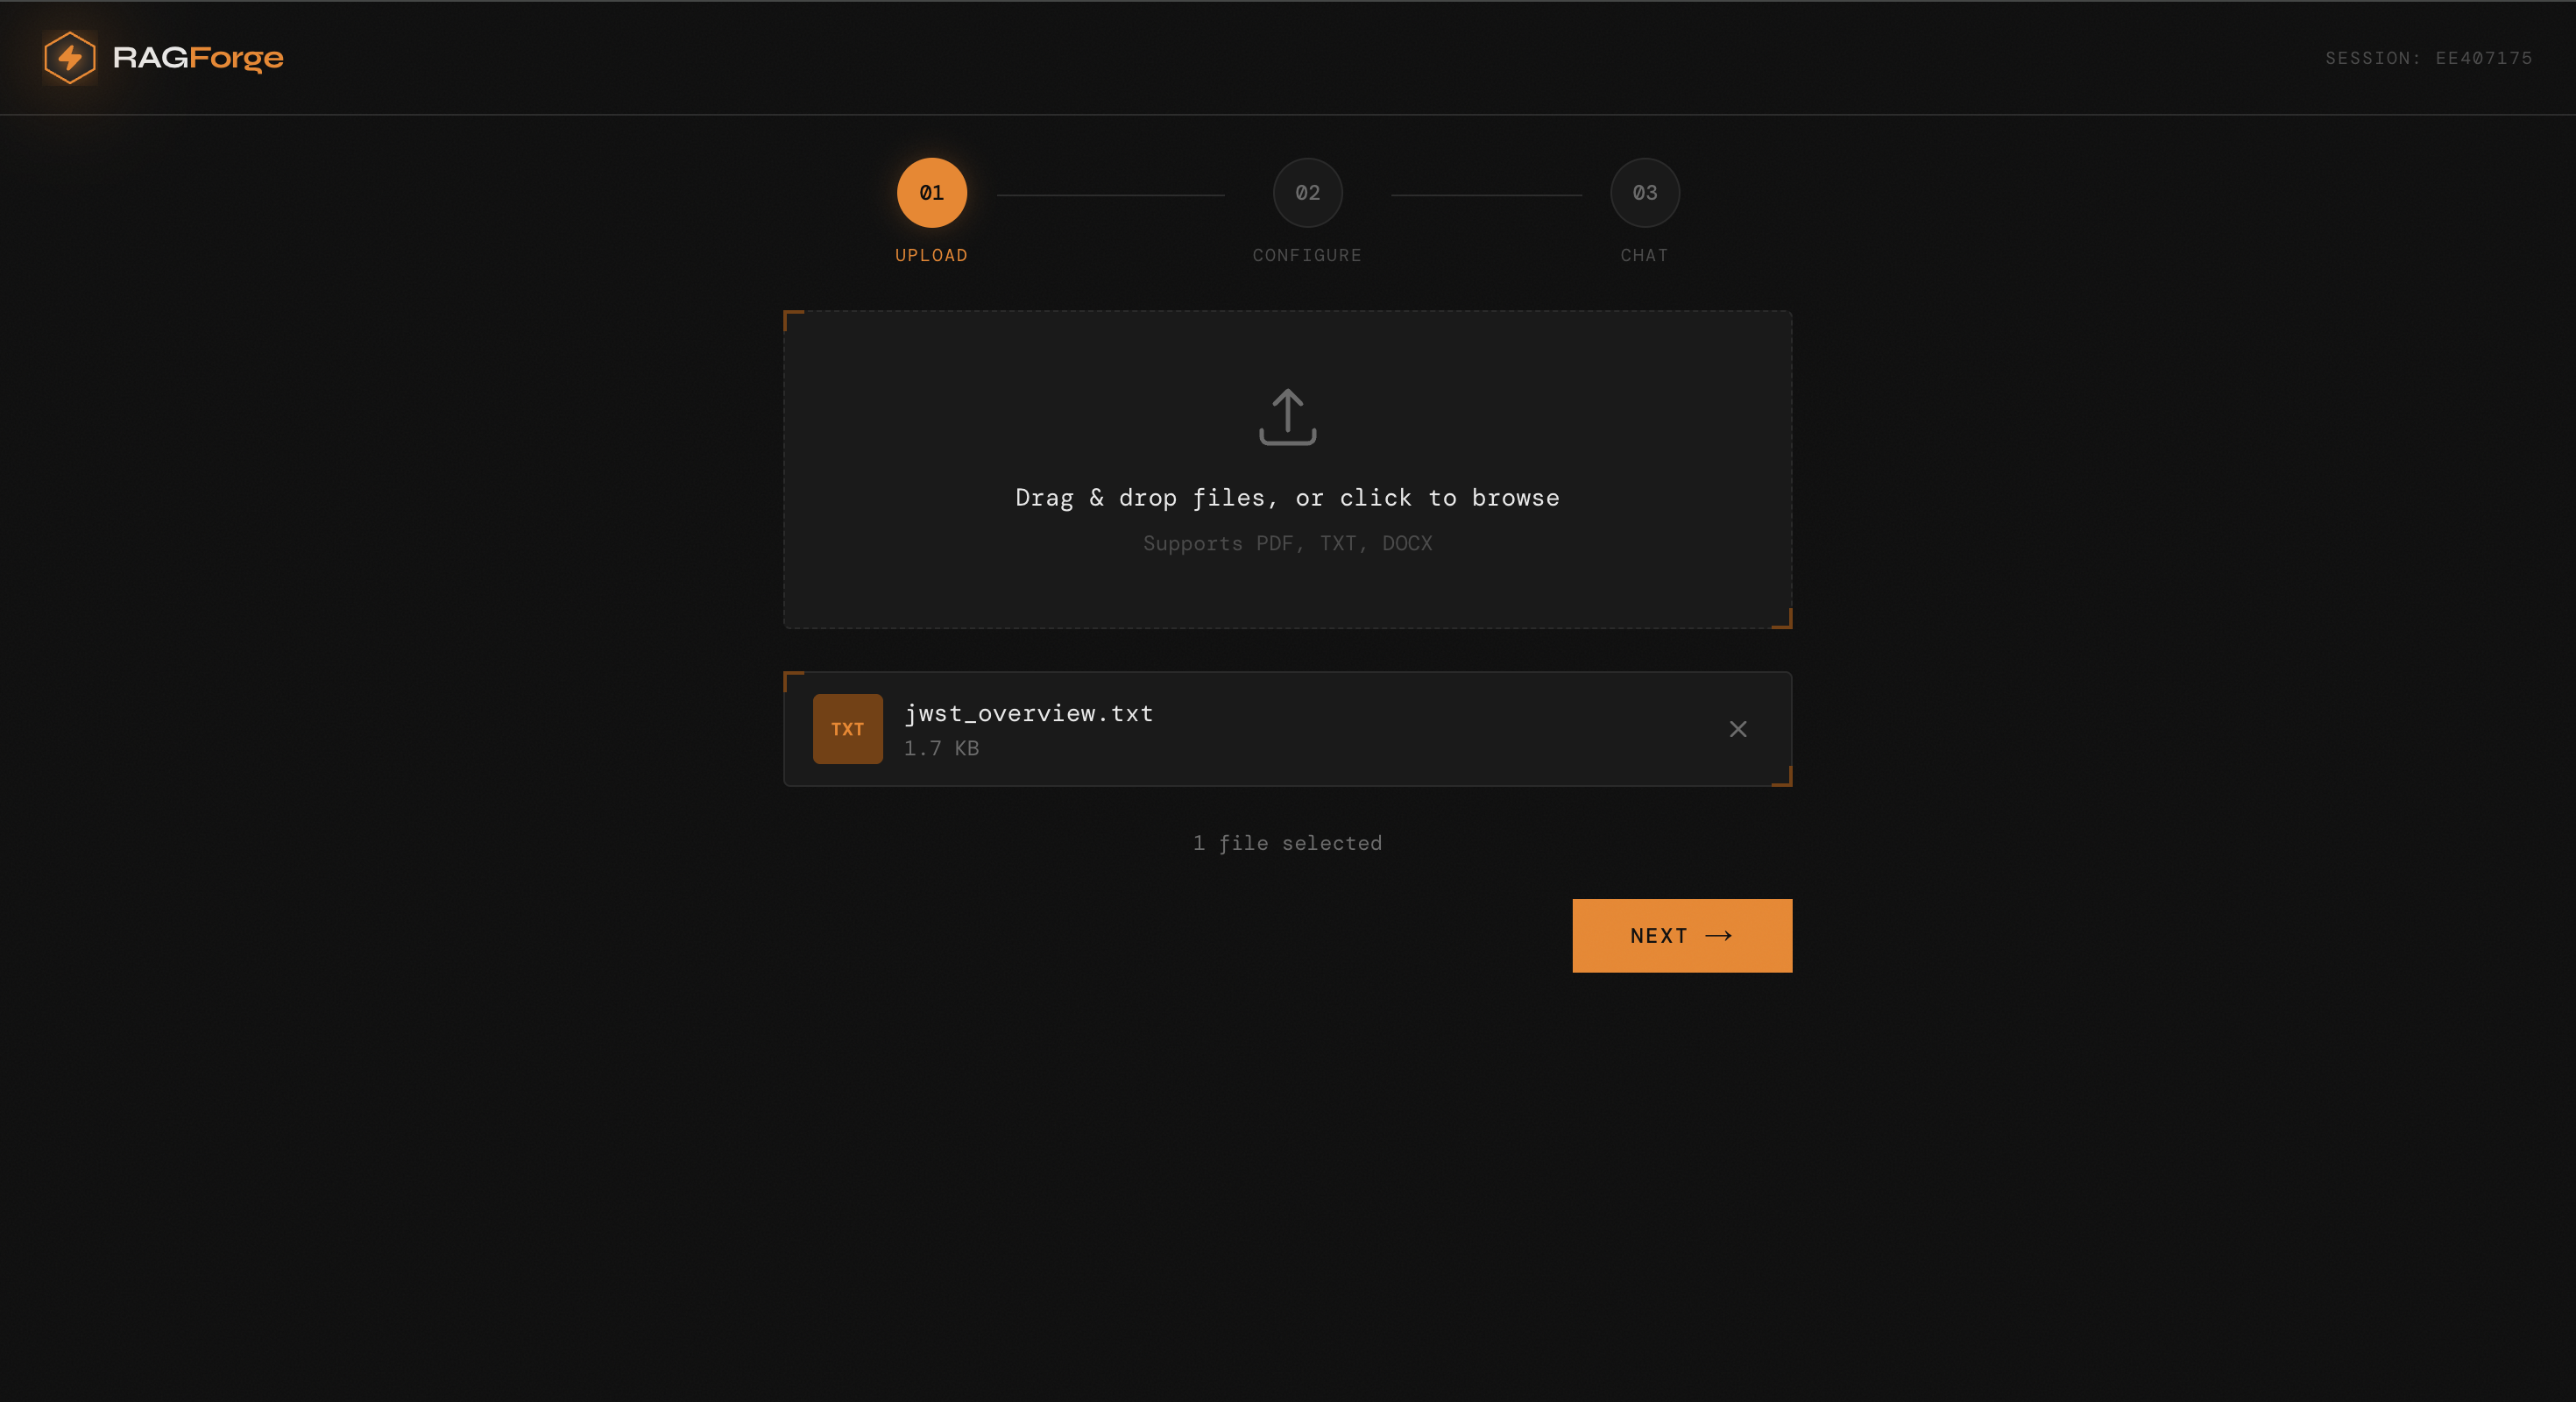Click the CONFIGURE step label
This screenshot has height=1402, width=2576.
pyautogui.click(x=1307, y=256)
